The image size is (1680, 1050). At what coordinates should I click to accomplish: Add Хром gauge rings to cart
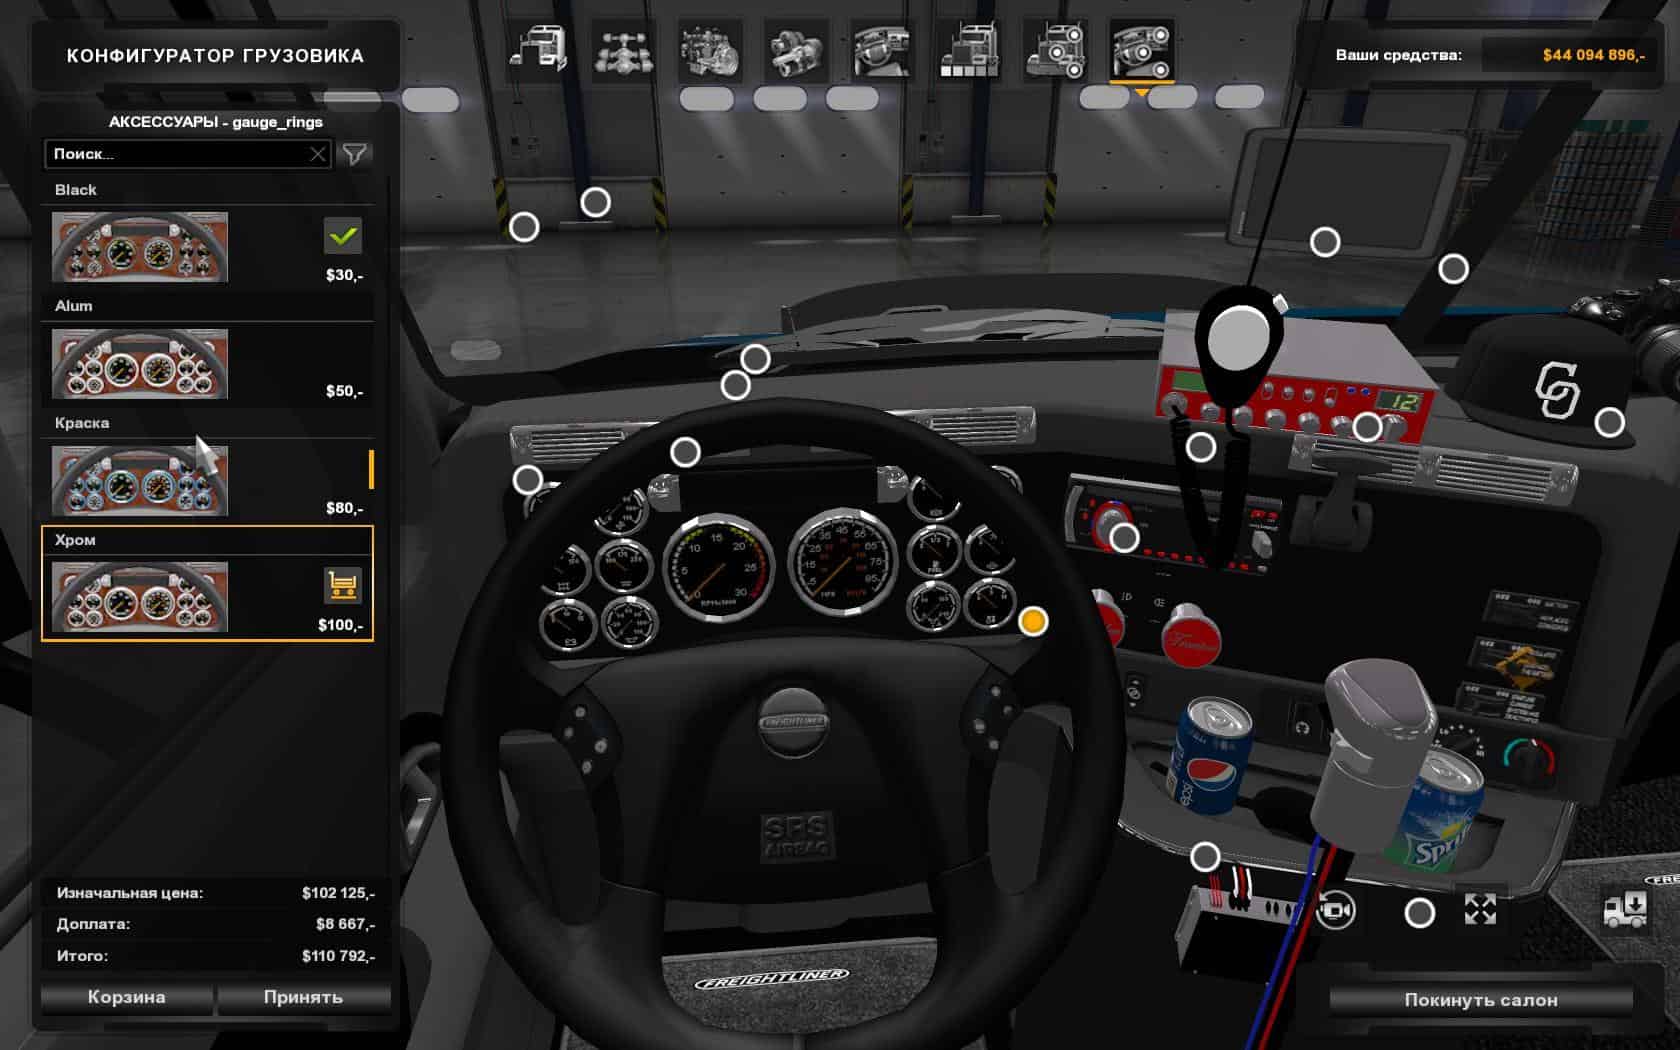pos(343,586)
